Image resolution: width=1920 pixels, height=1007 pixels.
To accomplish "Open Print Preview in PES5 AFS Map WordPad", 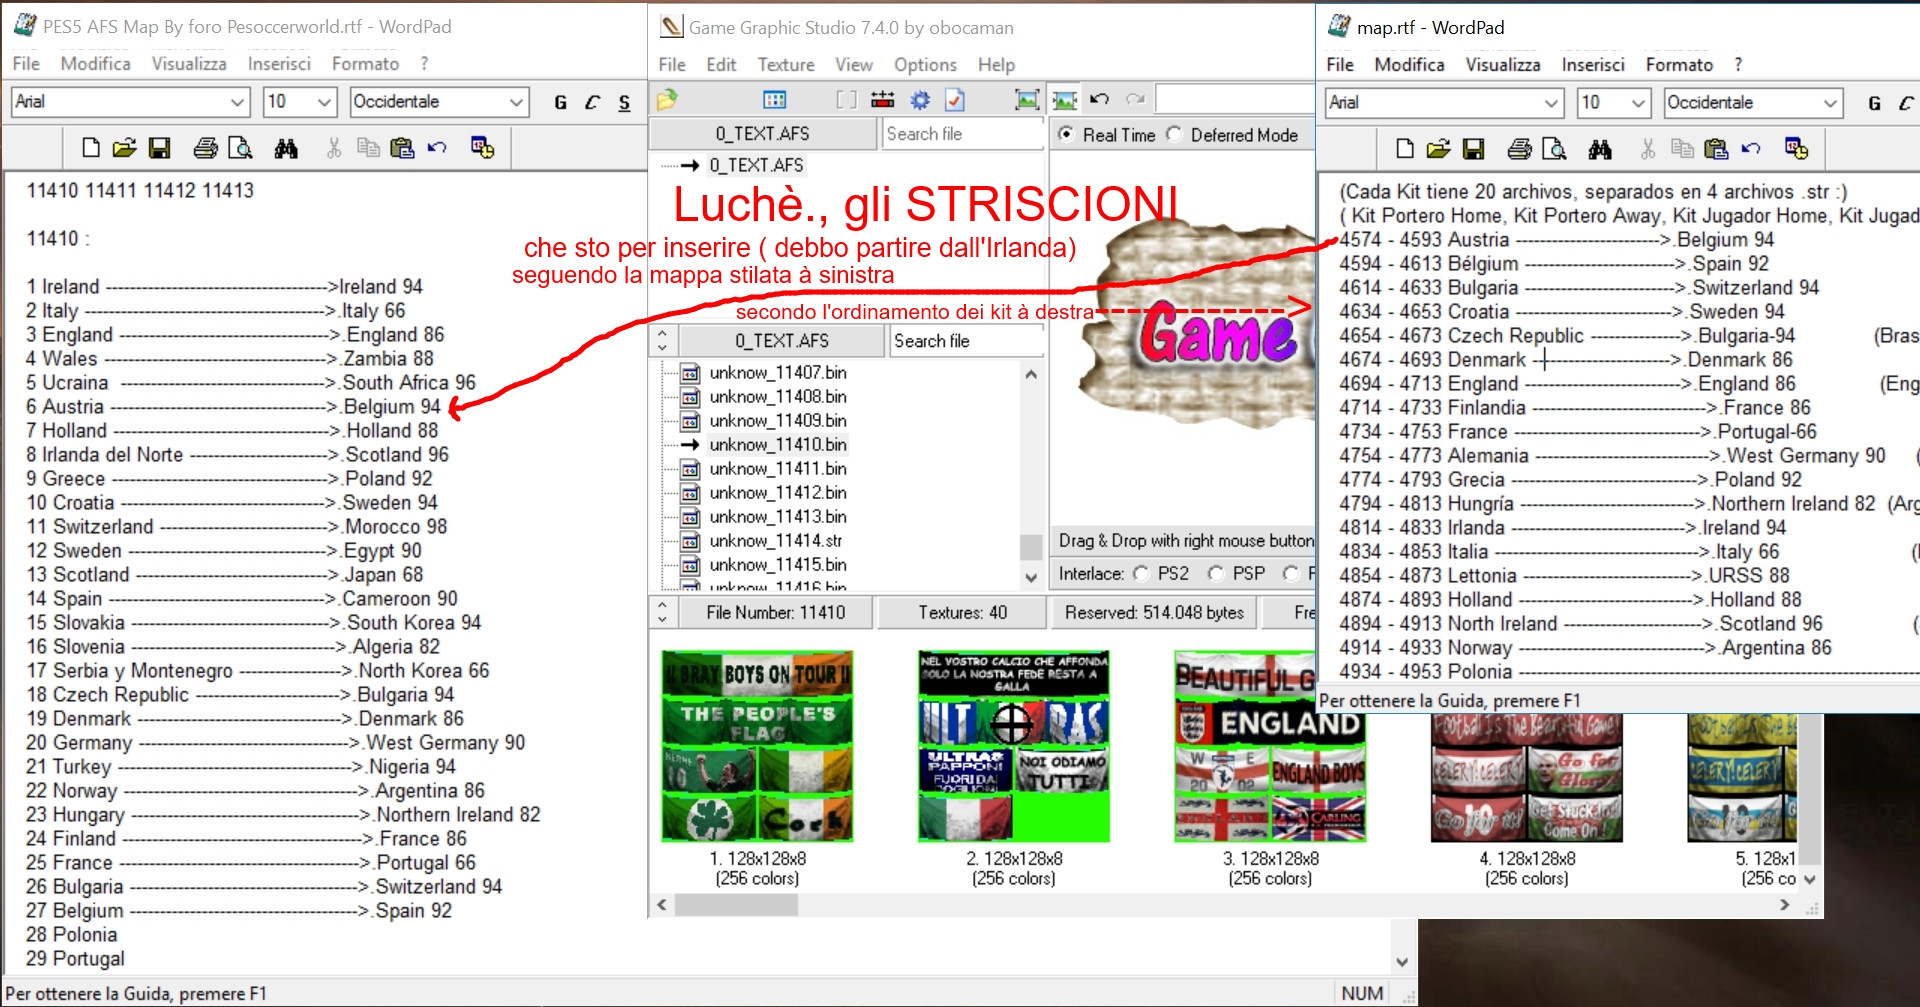I will [240, 148].
